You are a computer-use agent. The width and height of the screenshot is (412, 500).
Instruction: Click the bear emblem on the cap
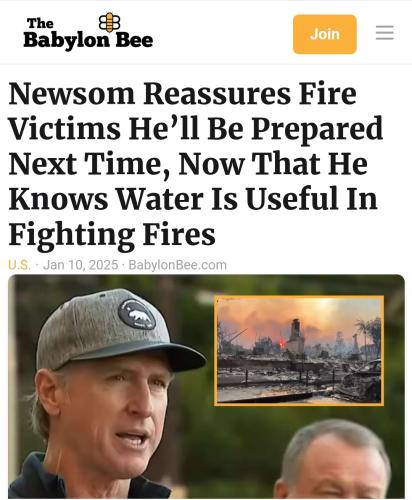pos(137,314)
